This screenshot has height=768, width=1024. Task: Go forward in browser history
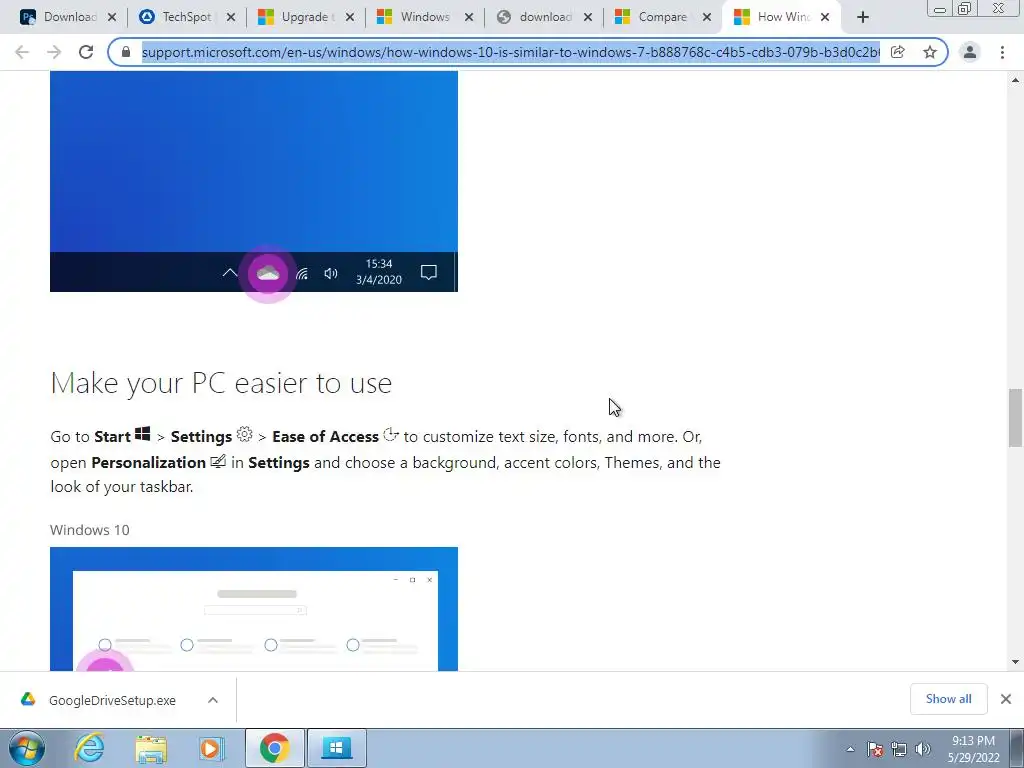click(54, 52)
